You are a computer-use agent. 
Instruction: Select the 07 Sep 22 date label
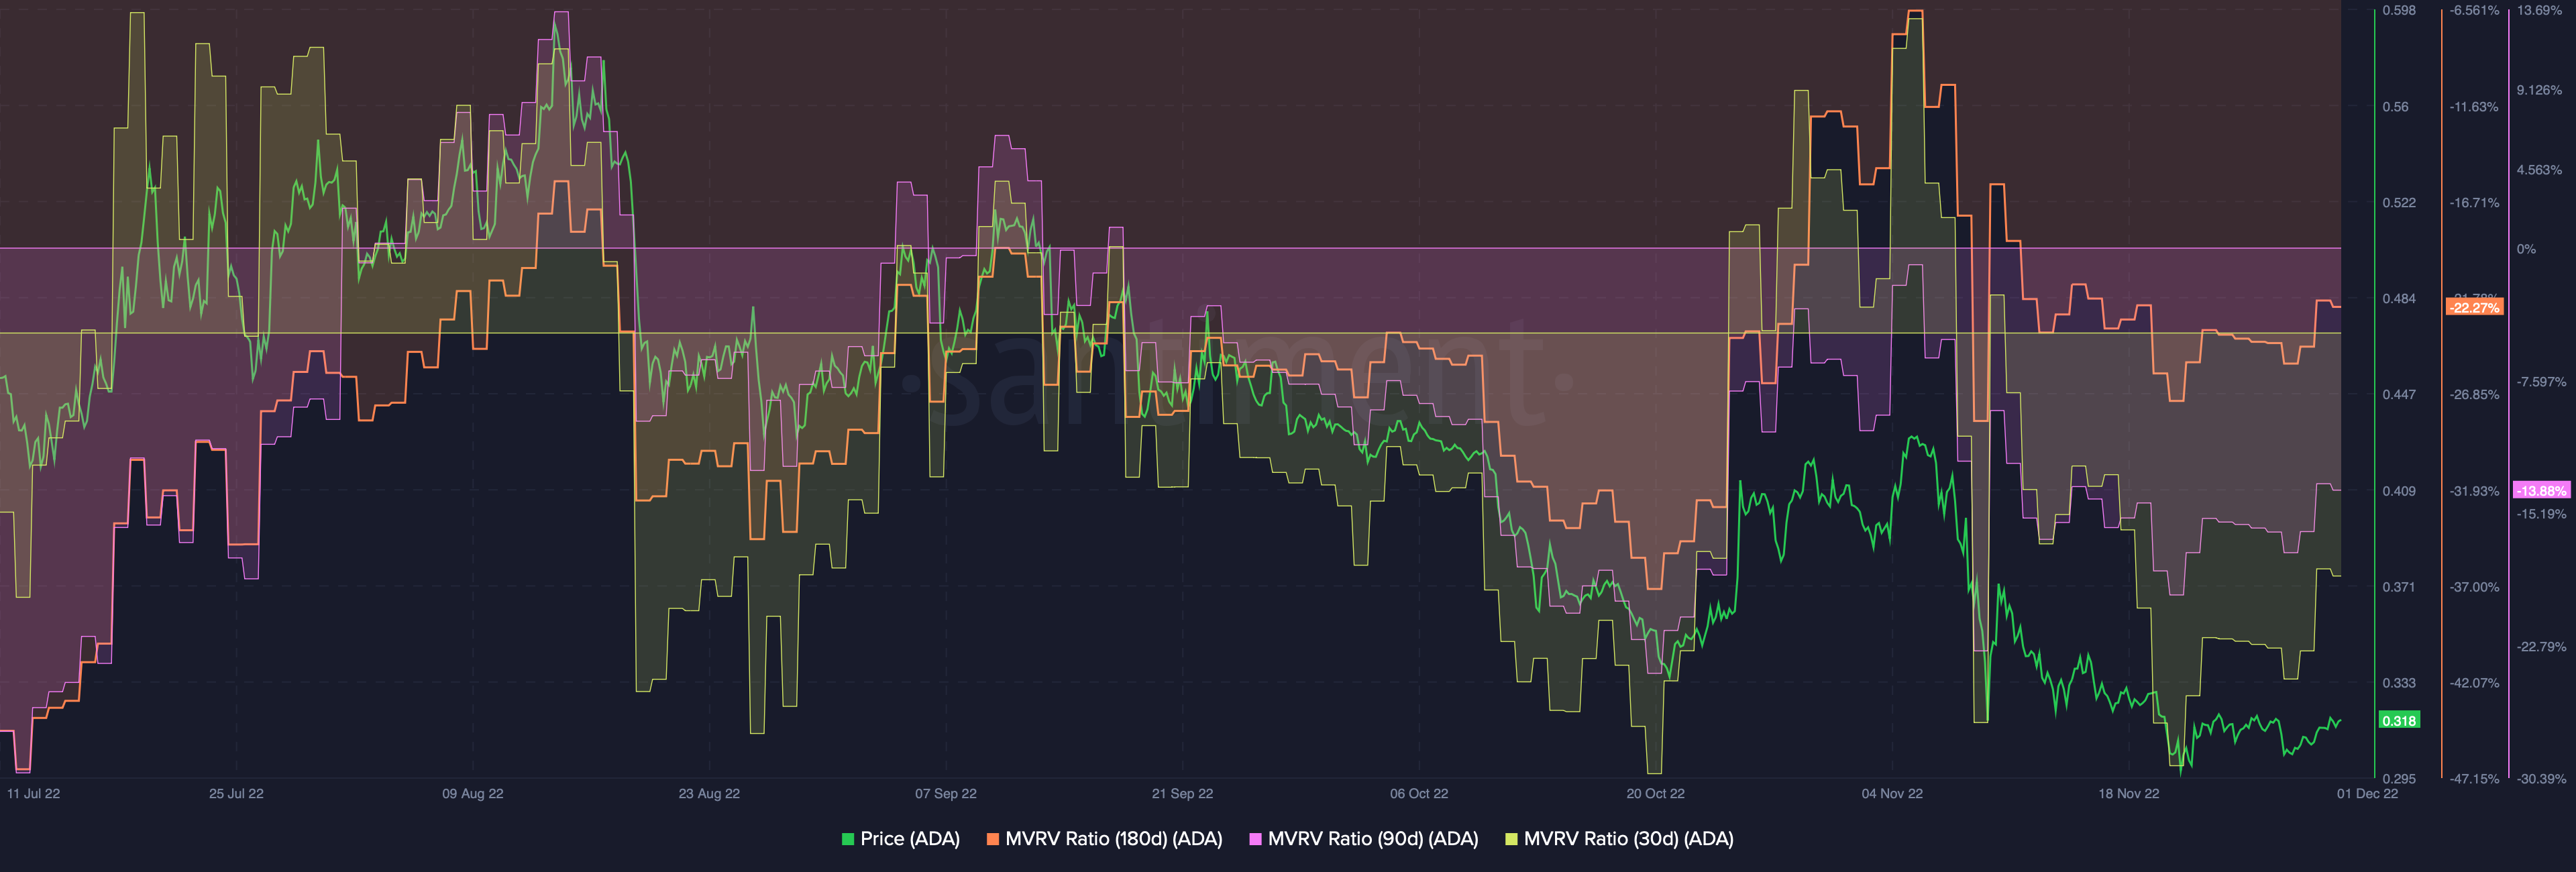pos(945,794)
